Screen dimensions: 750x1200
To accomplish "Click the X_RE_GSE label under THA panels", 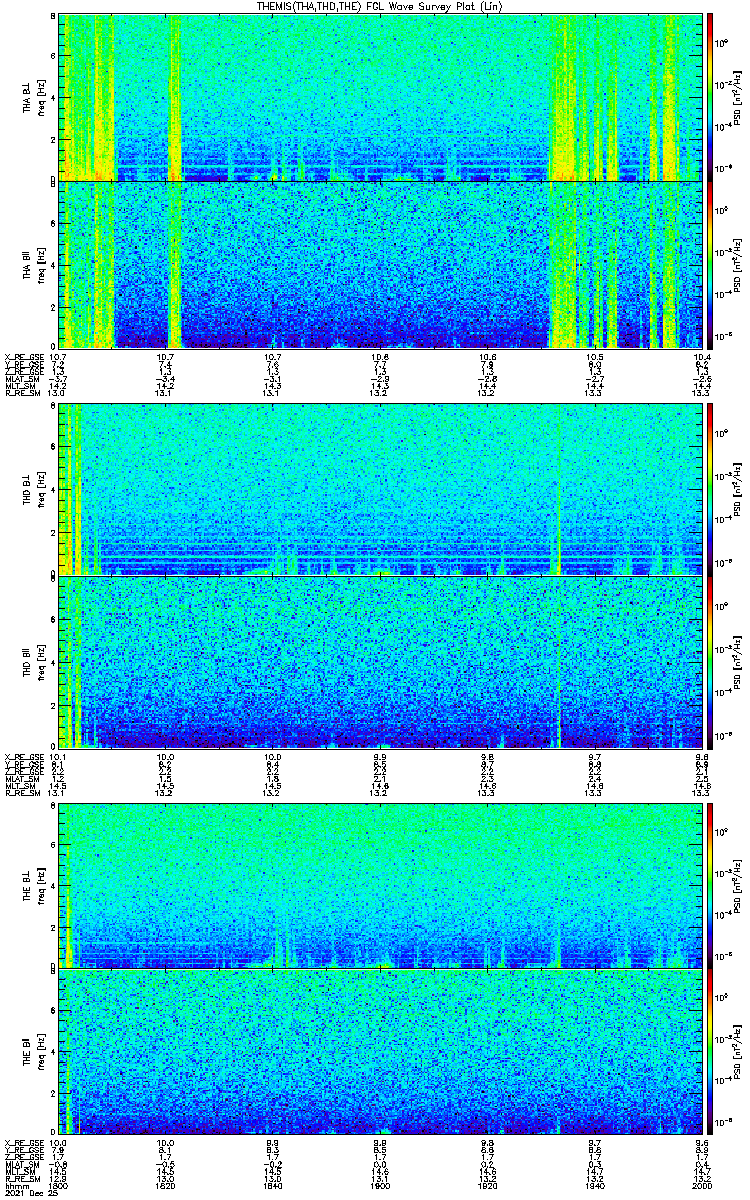I will click(21, 356).
